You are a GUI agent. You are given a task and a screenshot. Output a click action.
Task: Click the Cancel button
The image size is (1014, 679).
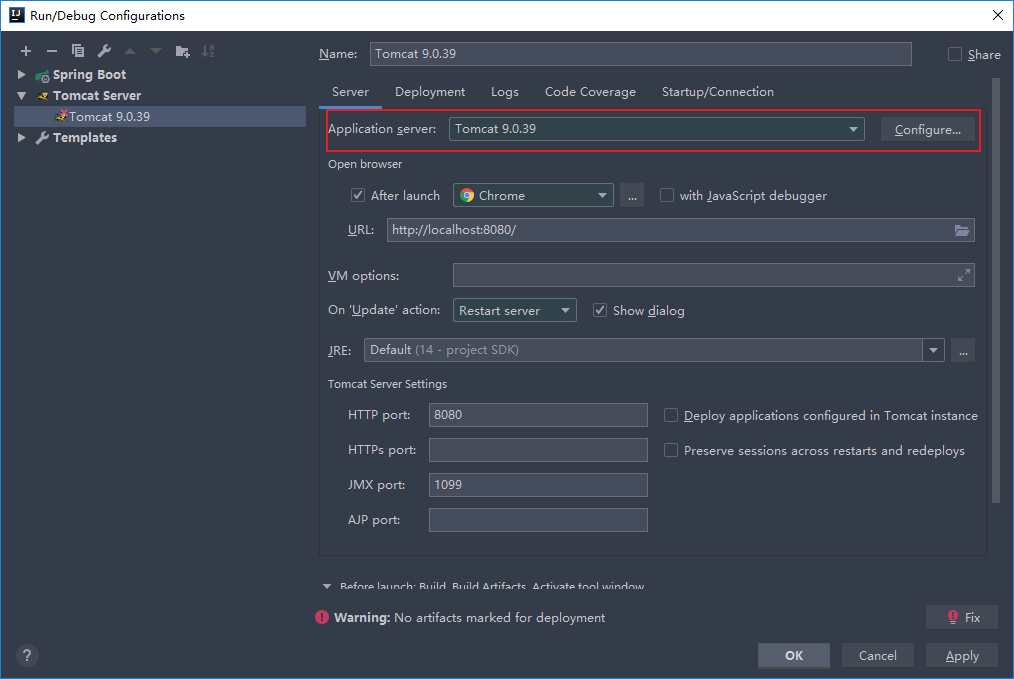(x=878, y=656)
